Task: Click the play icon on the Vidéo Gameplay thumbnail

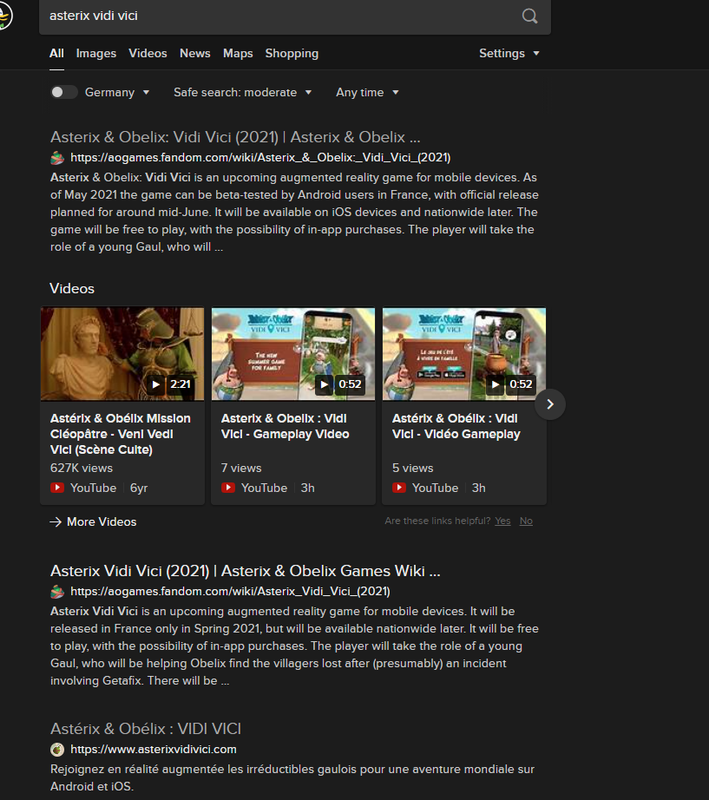Action: point(495,384)
